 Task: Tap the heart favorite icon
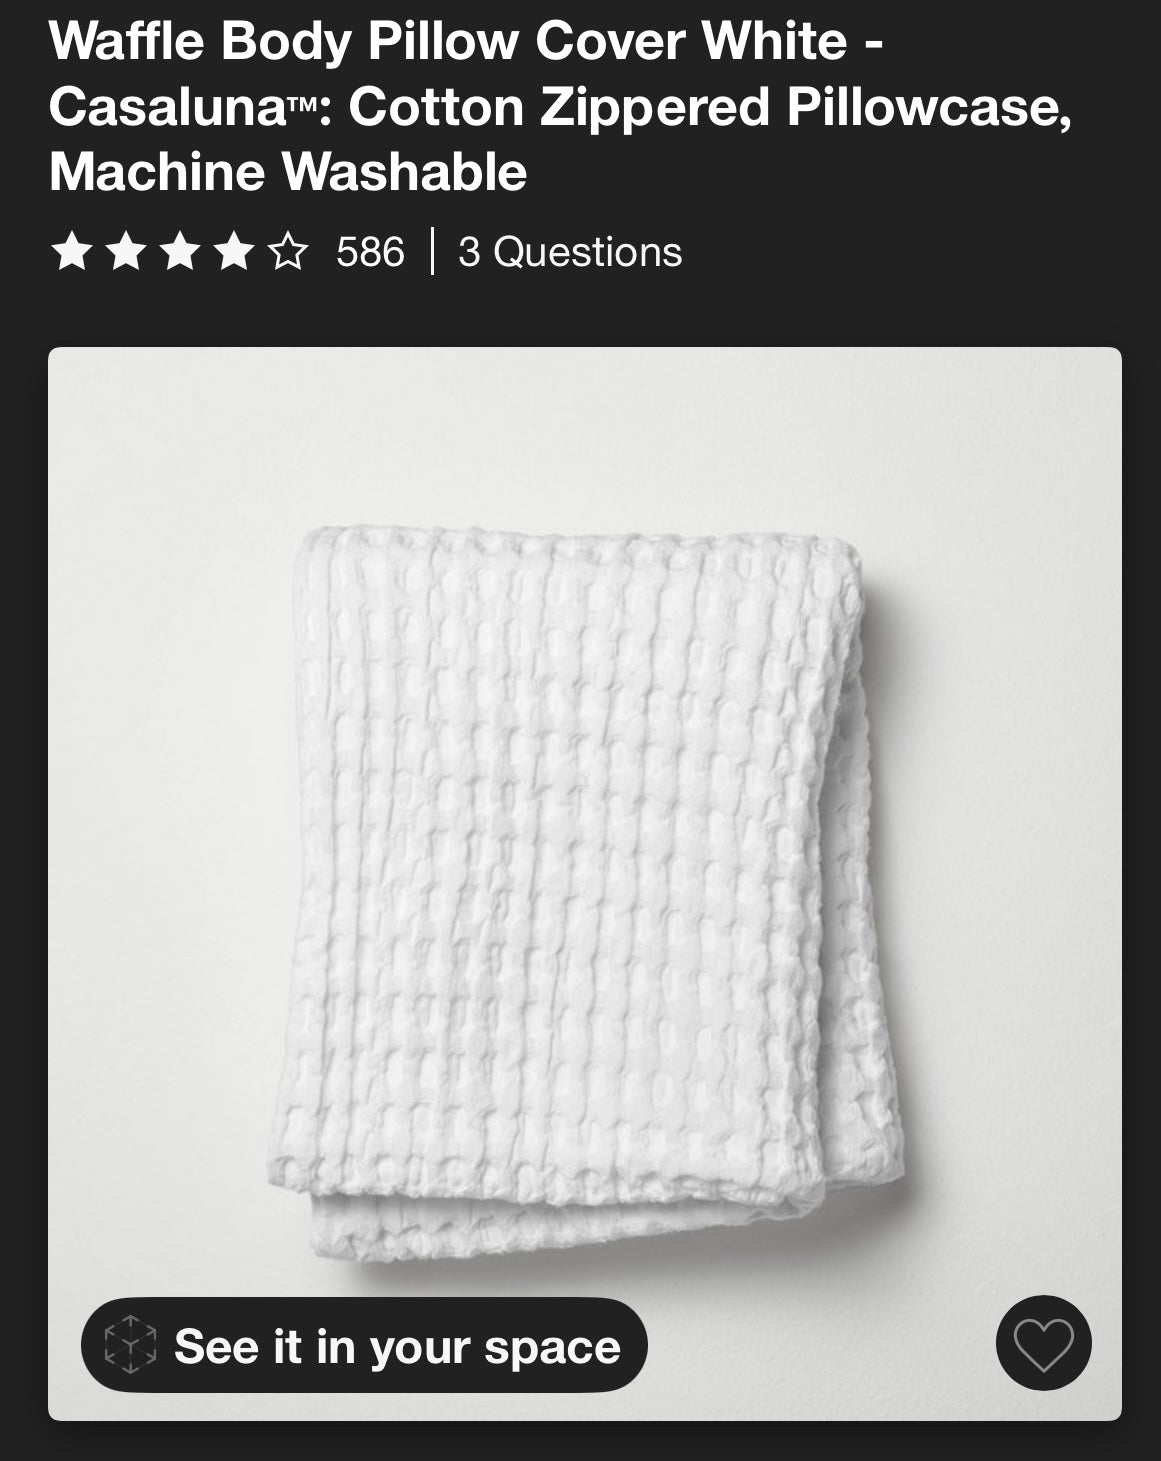(x=1043, y=1343)
